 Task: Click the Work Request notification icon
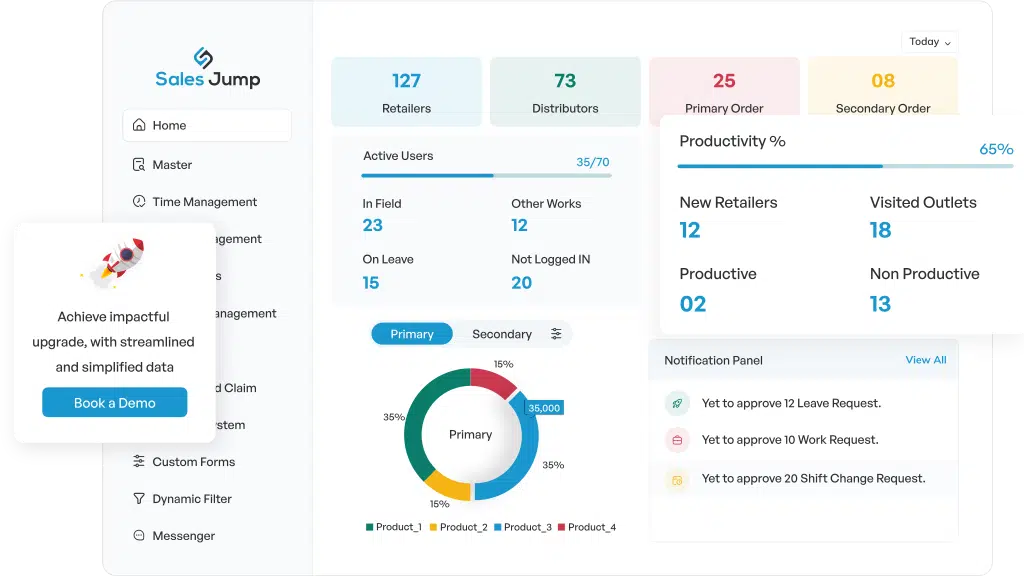click(677, 440)
